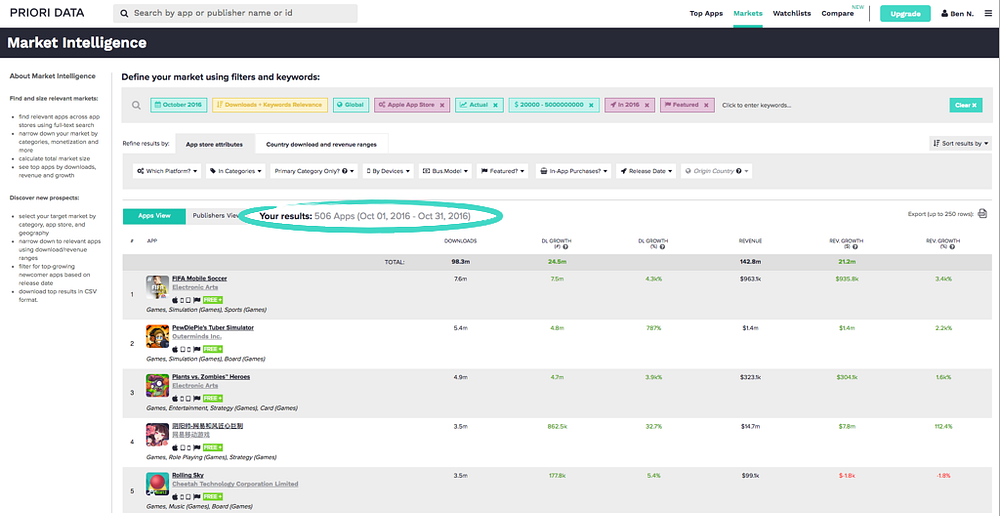
Task: Open the Ben N. user account
Action: click(958, 13)
